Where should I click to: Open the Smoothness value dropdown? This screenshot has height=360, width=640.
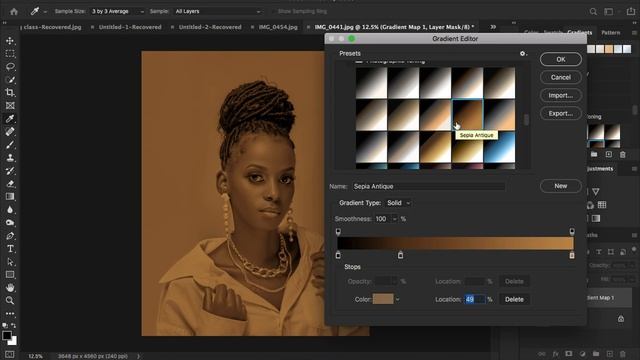(395, 219)
